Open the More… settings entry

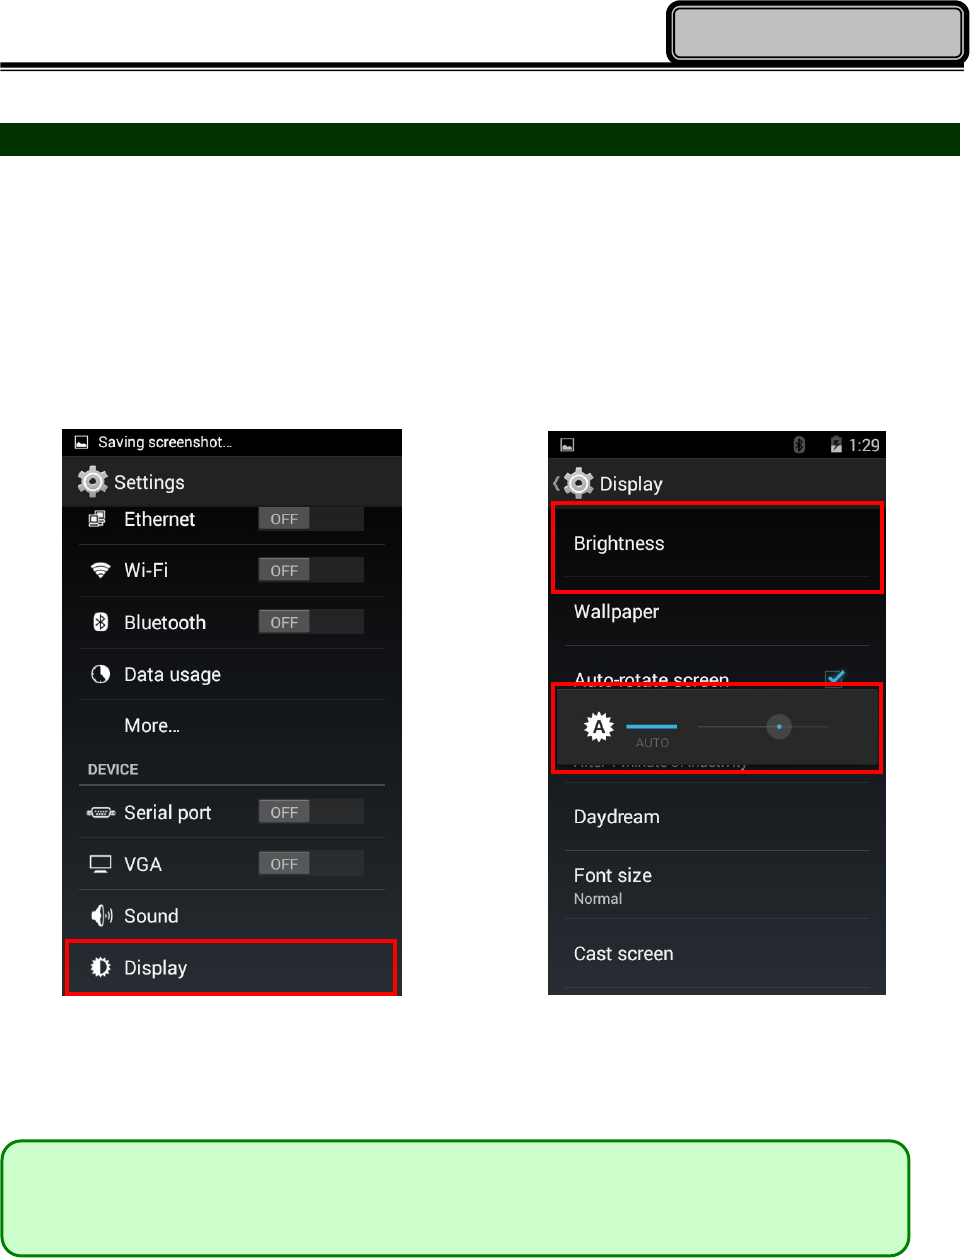152,726
